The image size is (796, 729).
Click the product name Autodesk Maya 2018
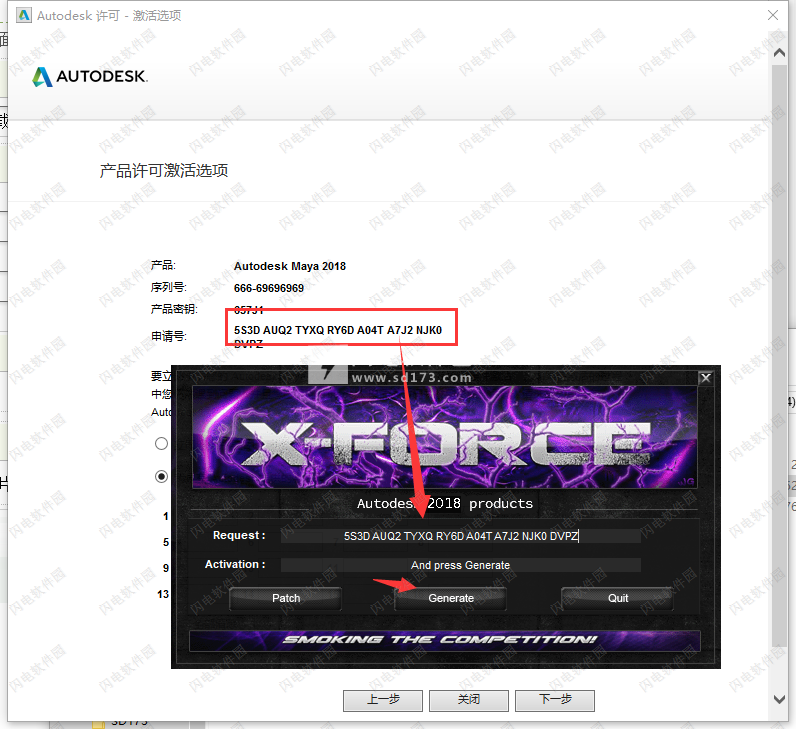point(289,266)
